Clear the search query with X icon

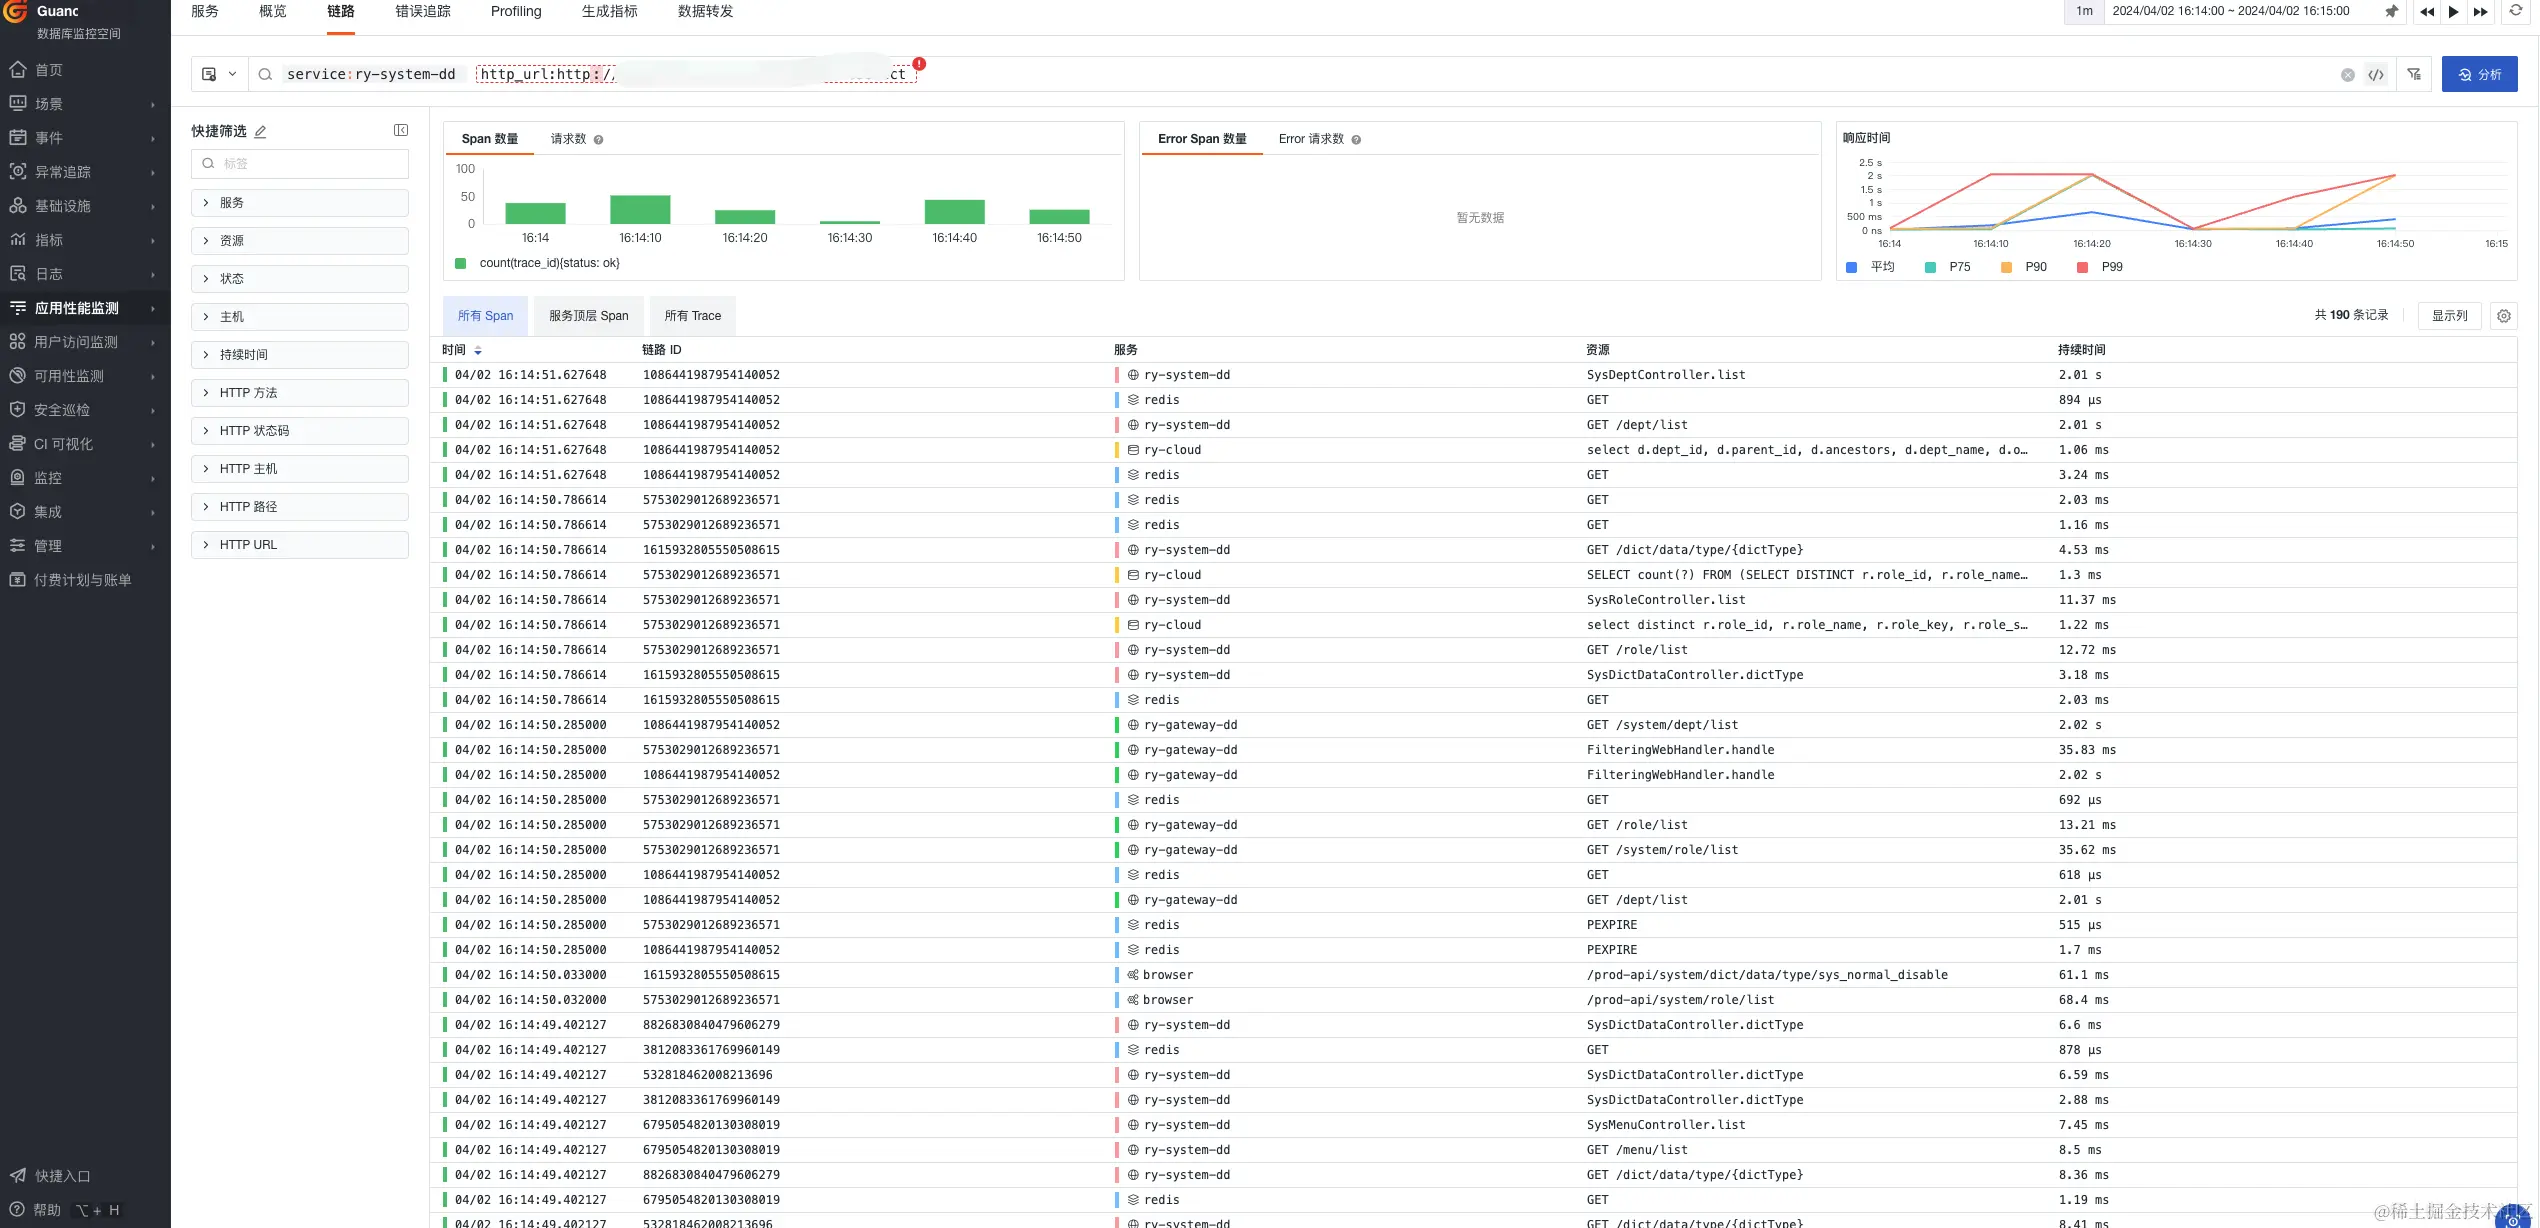[x=2348, y=75]
